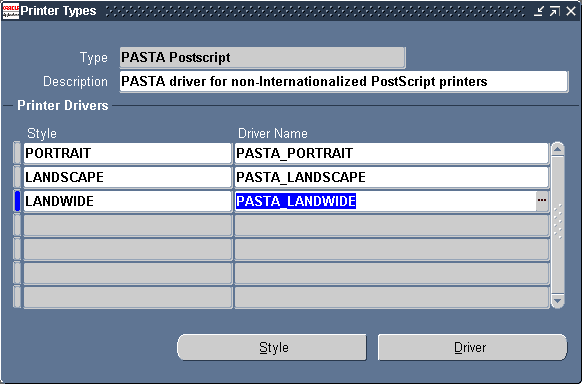Select the LANDSCAPE style field
Viewport: 582px width, 384px height.
tap(128, 177)
